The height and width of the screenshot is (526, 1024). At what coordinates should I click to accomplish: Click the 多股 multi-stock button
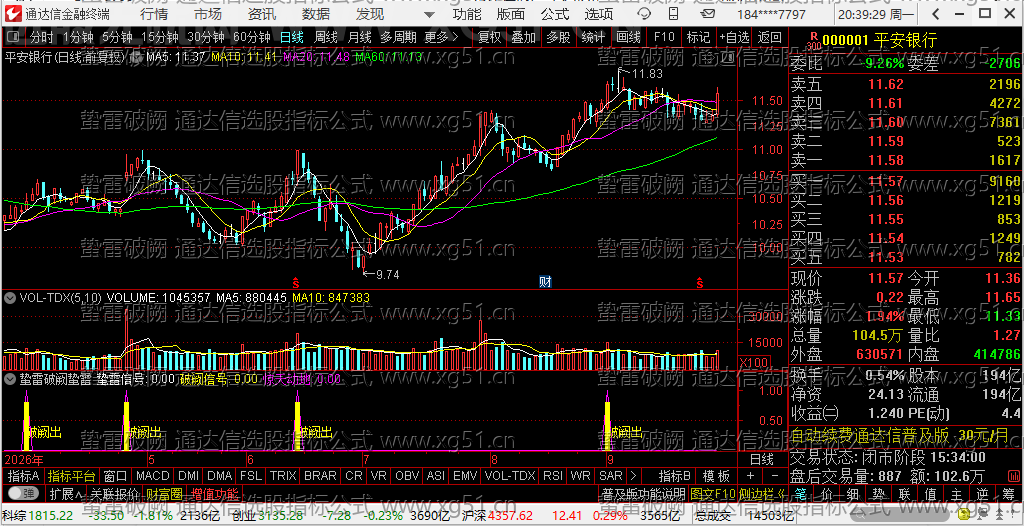click(x=558, y=37)
